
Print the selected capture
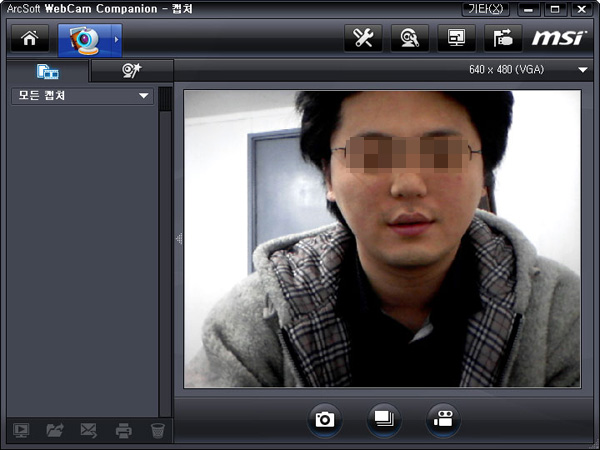124,430
